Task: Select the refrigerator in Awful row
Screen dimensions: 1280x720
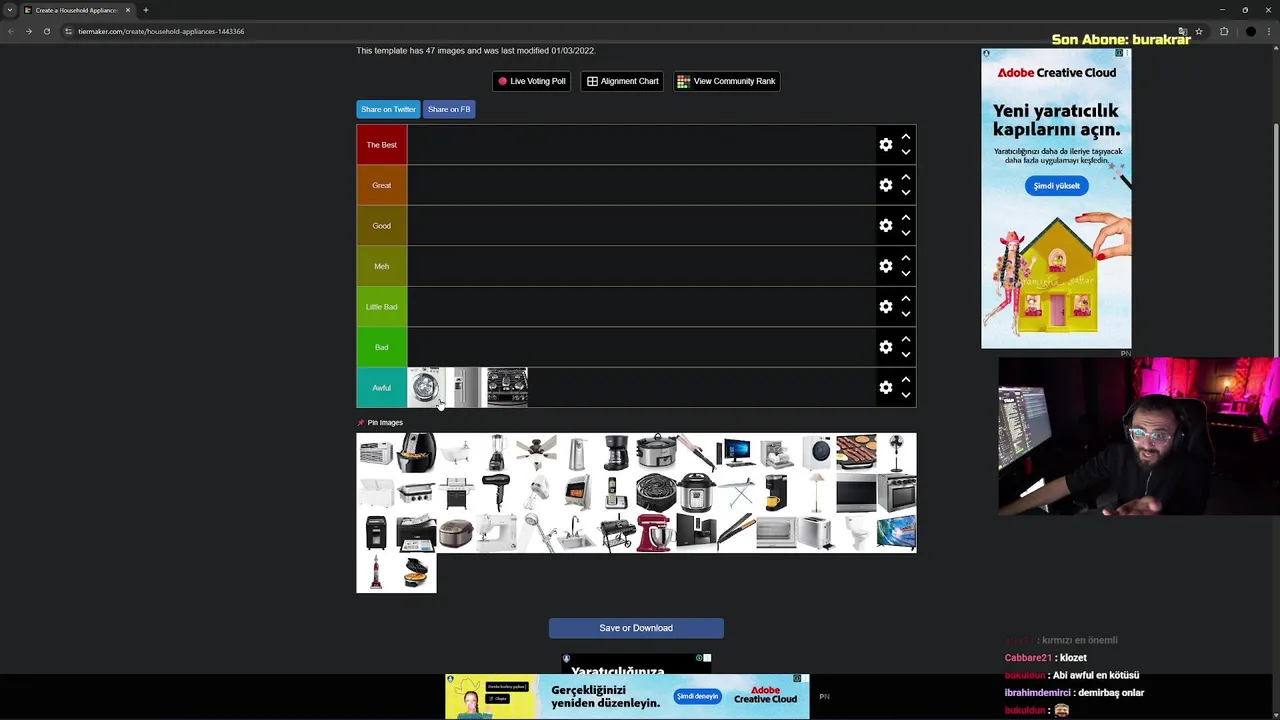Action: click(x=467, y=388)
